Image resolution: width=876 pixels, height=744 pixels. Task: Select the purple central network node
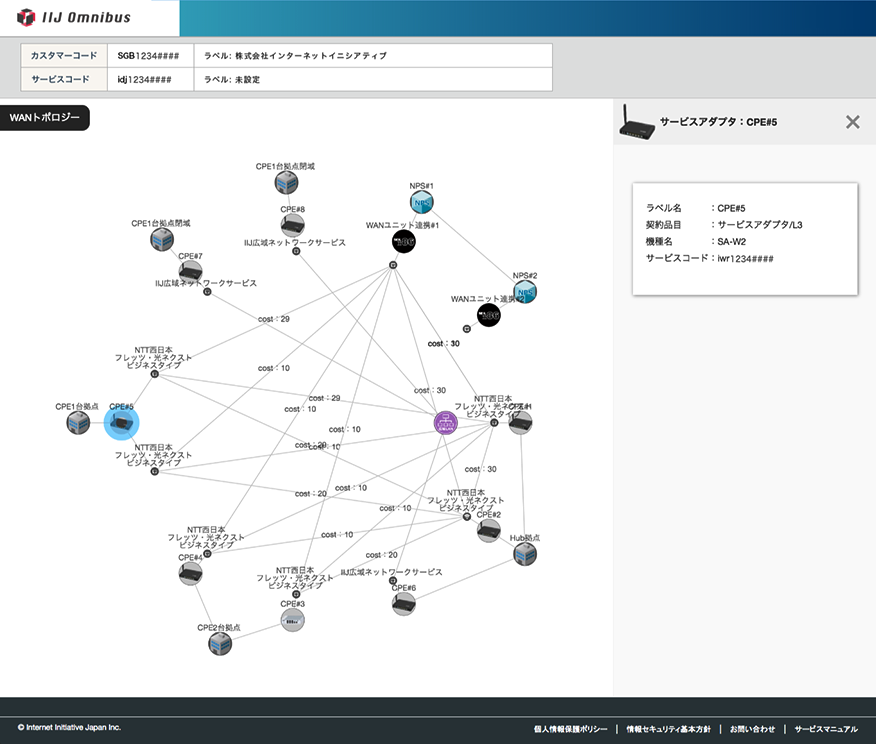coord(445,422)
